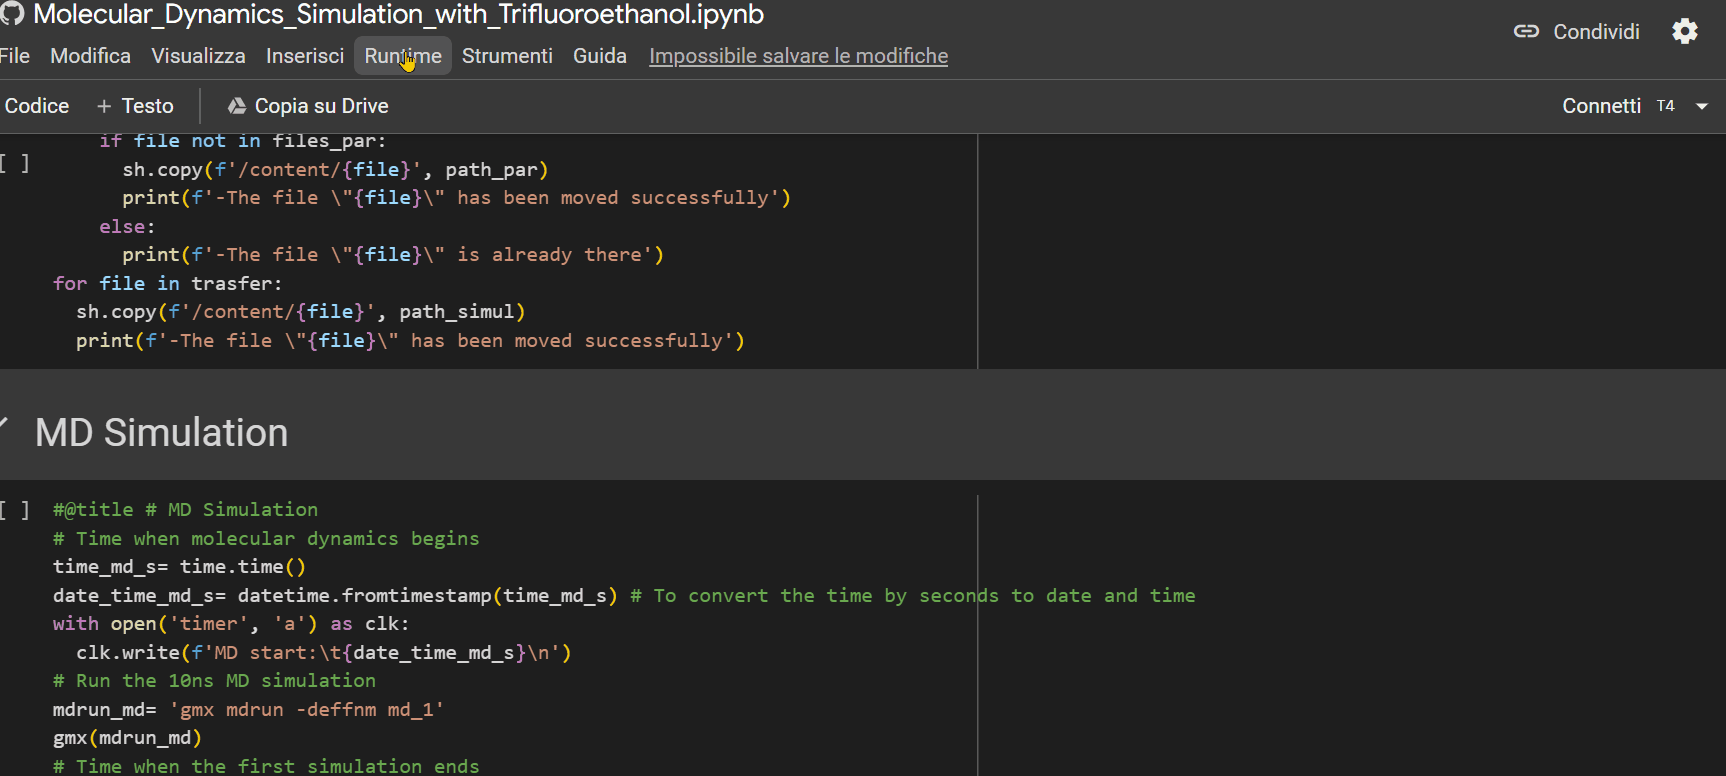The height and width of the screenshot is (776, 1726).
Task: Open the settings gear icon
Action: [1685, 32]
